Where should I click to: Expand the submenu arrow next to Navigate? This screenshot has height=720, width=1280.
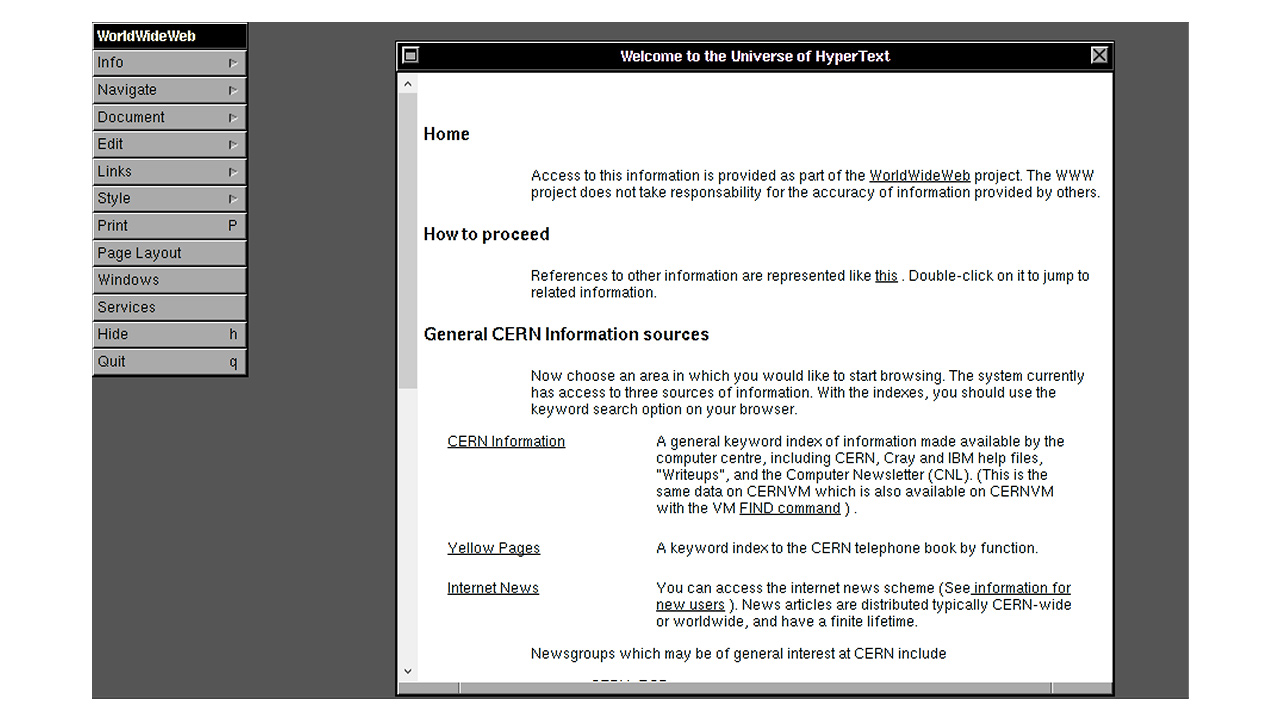[232, 90]
